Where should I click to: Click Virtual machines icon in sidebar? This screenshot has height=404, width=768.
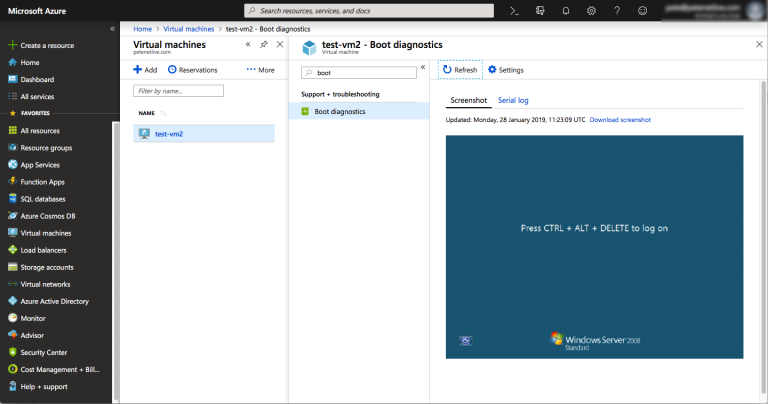pos(13,233)
